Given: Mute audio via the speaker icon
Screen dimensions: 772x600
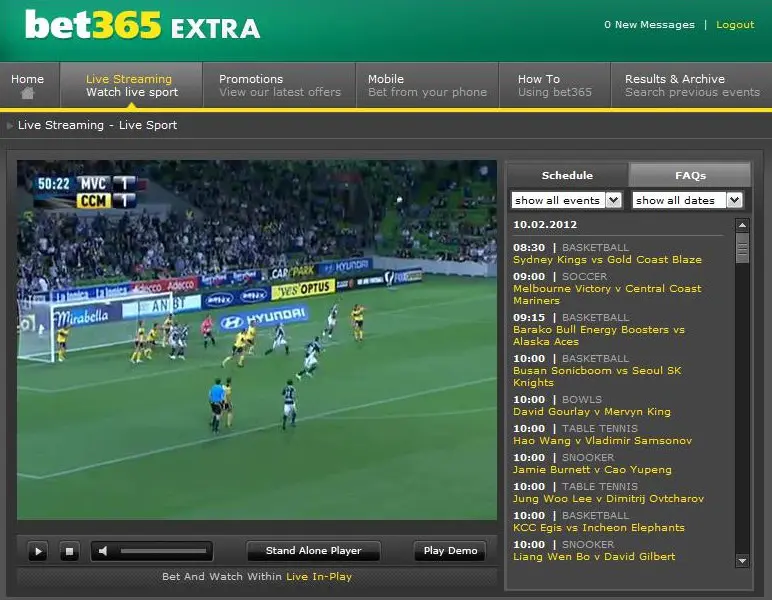Looking at the screenshot, I should (103, 551).
